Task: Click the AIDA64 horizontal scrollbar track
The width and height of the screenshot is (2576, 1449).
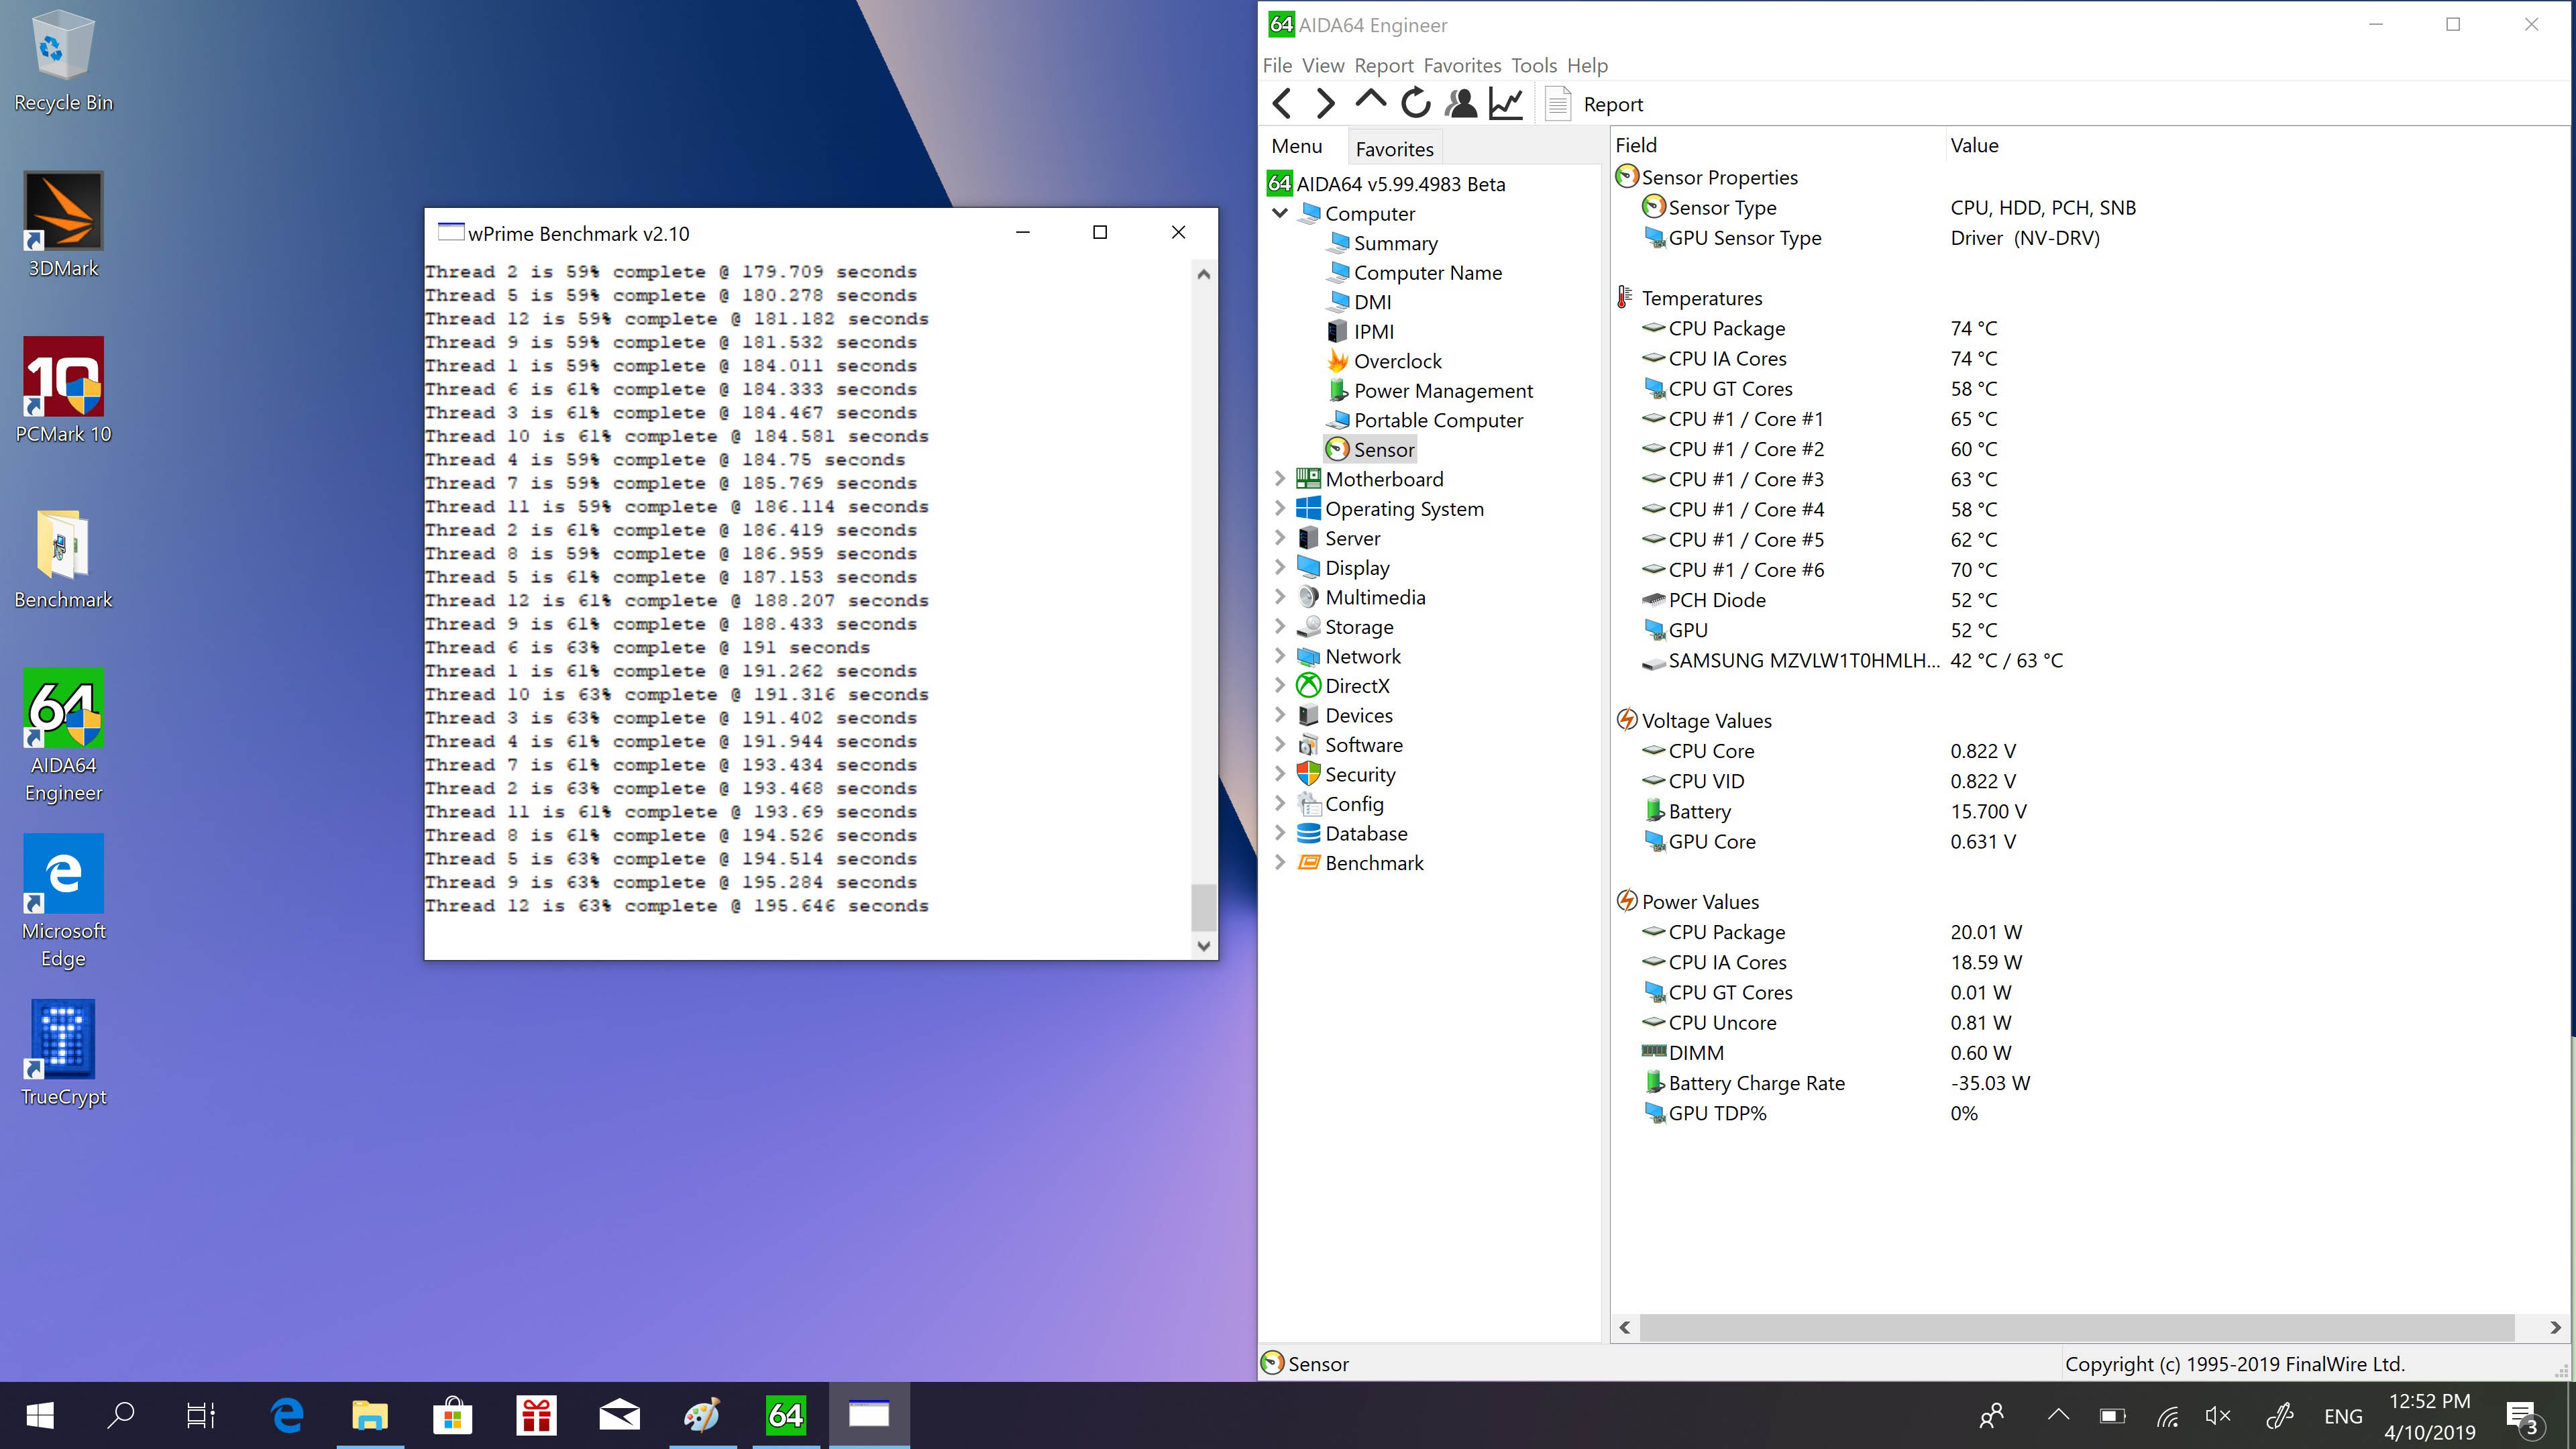Action: [x=2078, y=1327]
